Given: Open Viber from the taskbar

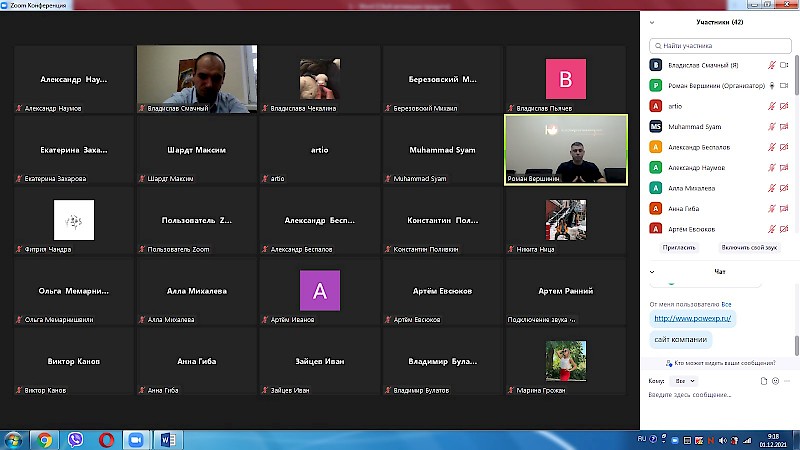Looking at the screenshot, I should tap(76, 439).
